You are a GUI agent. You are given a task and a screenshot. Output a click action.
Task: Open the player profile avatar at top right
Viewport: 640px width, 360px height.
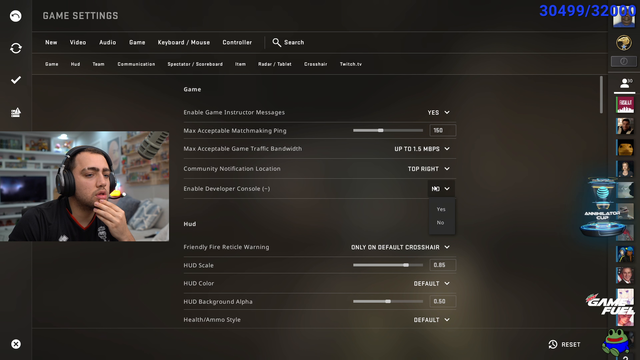coord(624,18)
